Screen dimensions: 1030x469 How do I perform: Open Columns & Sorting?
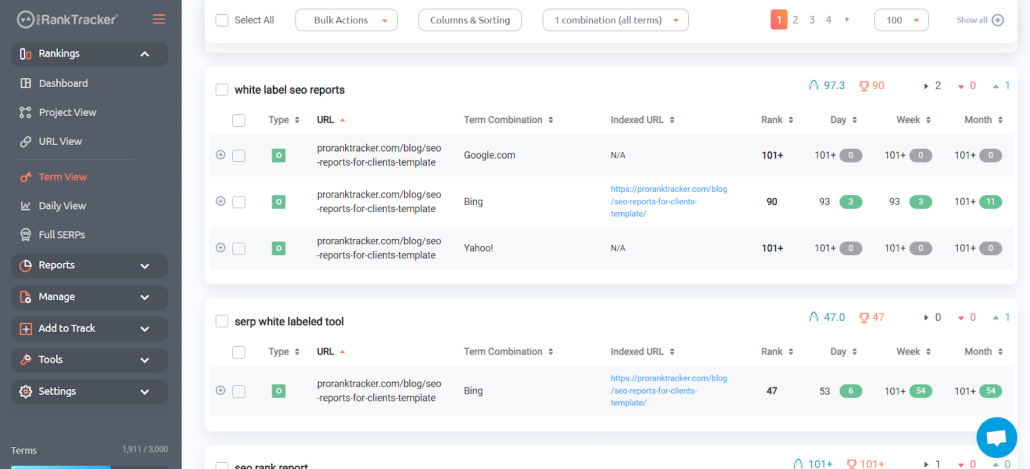tap(470, 20)
